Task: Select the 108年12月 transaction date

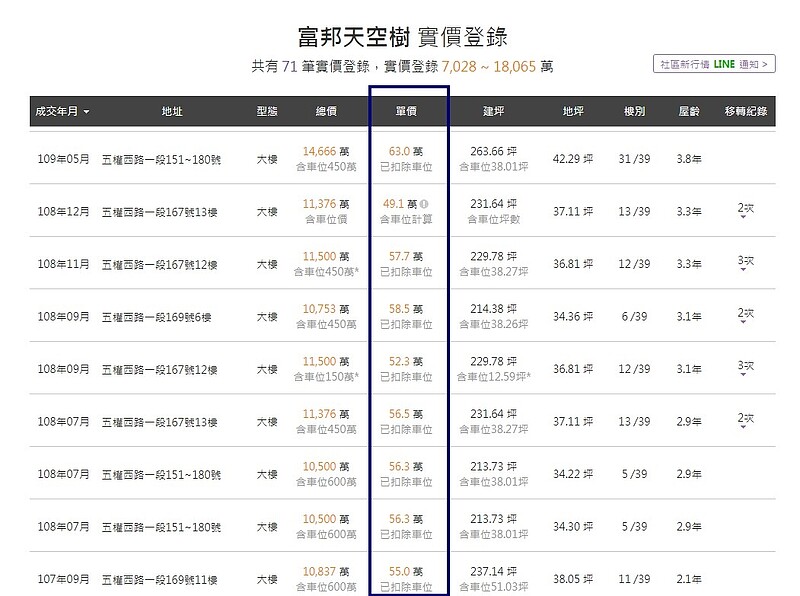Action: pos(64,212)
